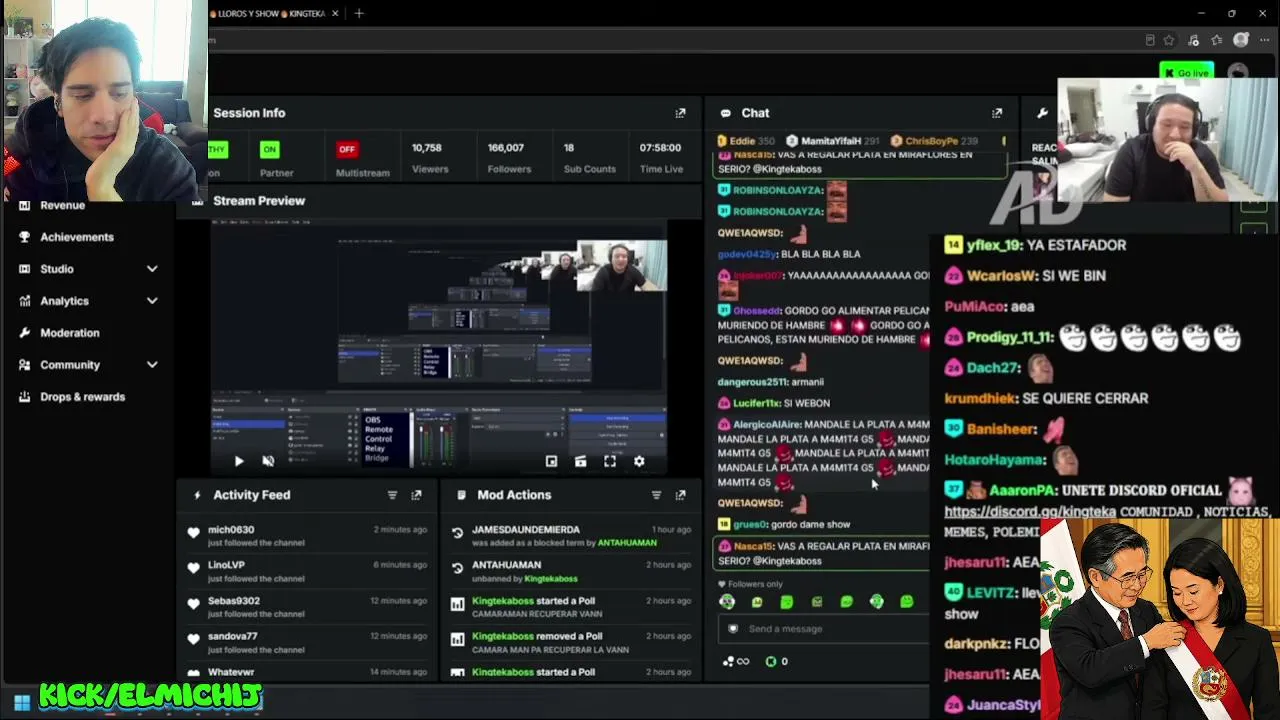This screenshot has width=1280, height=720.
Task: Click the Studio sidebar icon
Action: pos(24,269)
